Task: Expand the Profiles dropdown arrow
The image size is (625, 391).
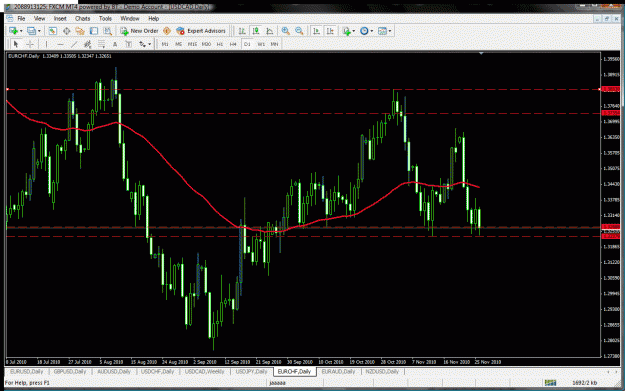Action: [39, 31]
